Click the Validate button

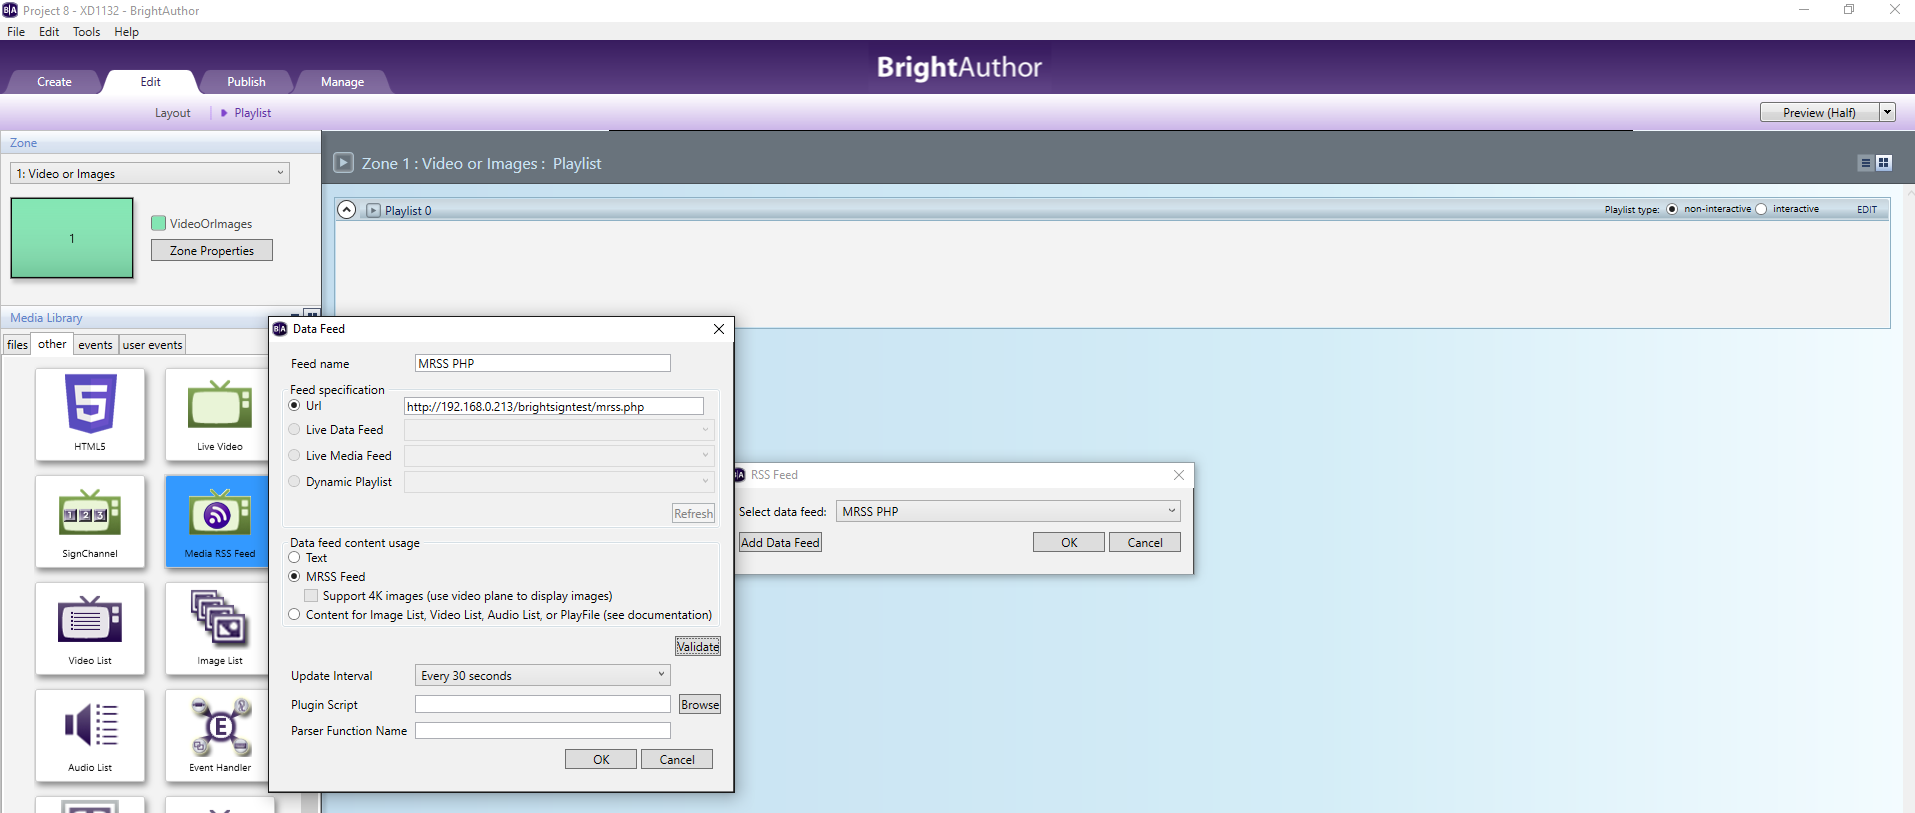point(697,647)
